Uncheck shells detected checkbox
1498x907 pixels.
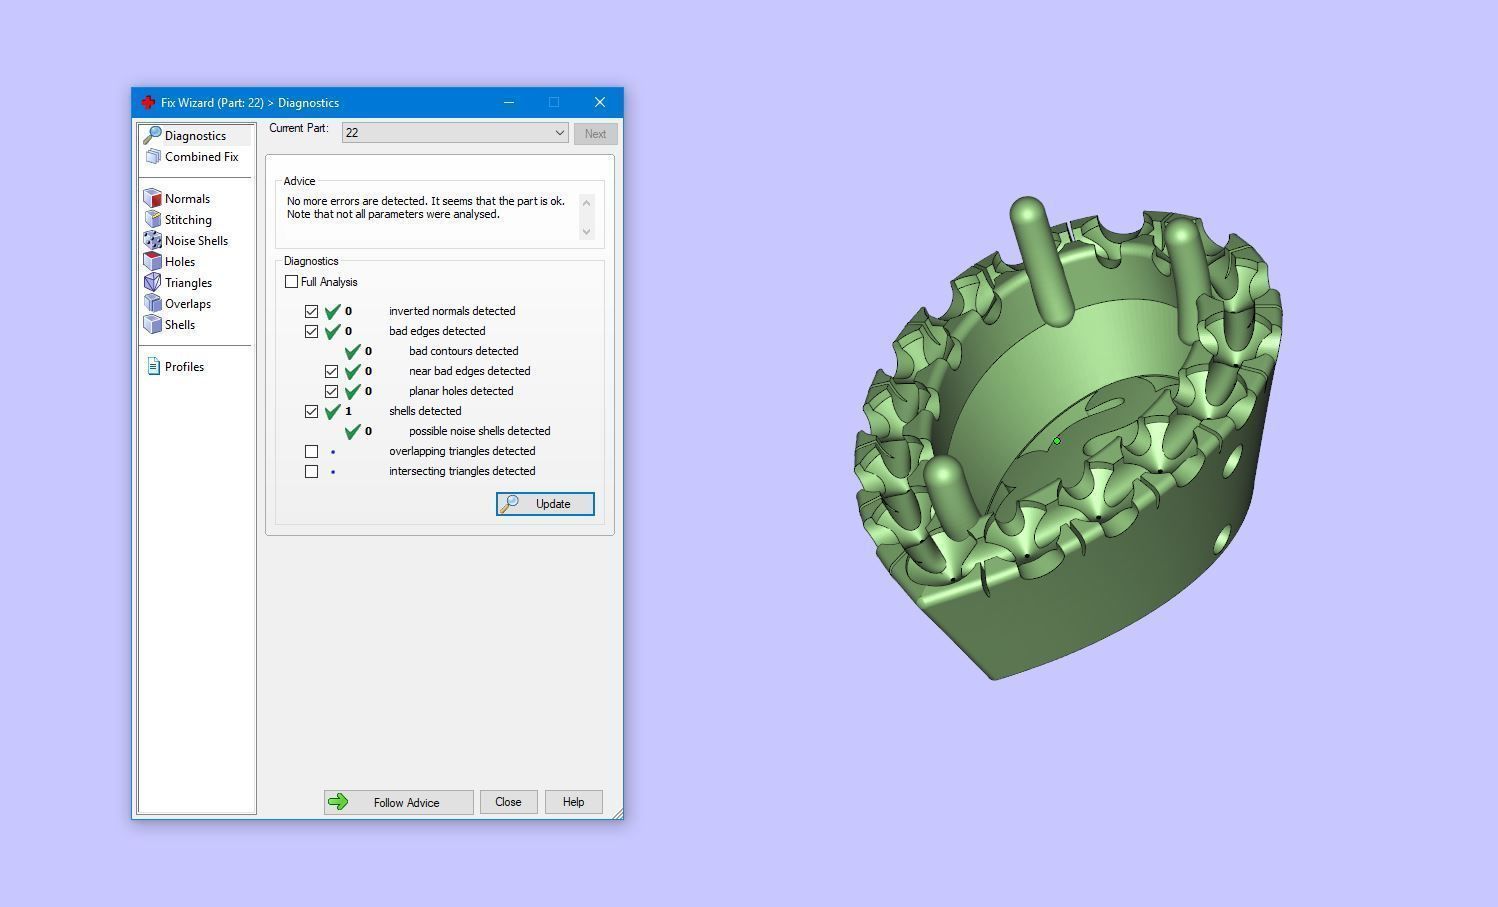pos(311,411)
